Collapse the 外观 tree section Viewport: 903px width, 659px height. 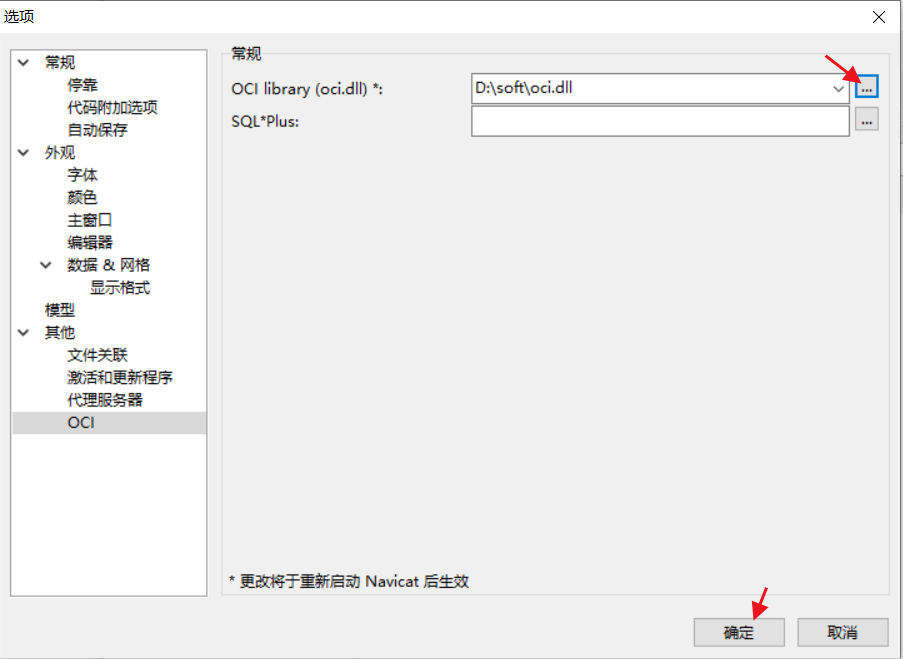[x=24, y=153]
